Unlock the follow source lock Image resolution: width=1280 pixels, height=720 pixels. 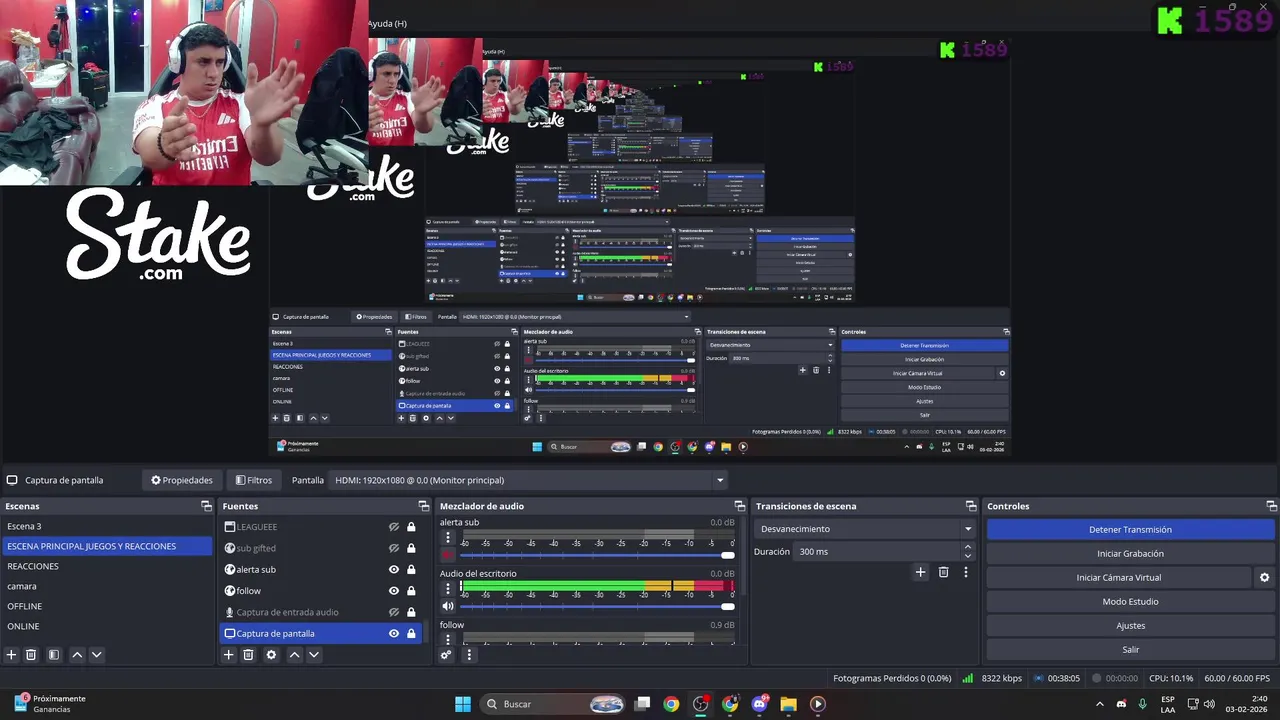click(x=411, y=591)
